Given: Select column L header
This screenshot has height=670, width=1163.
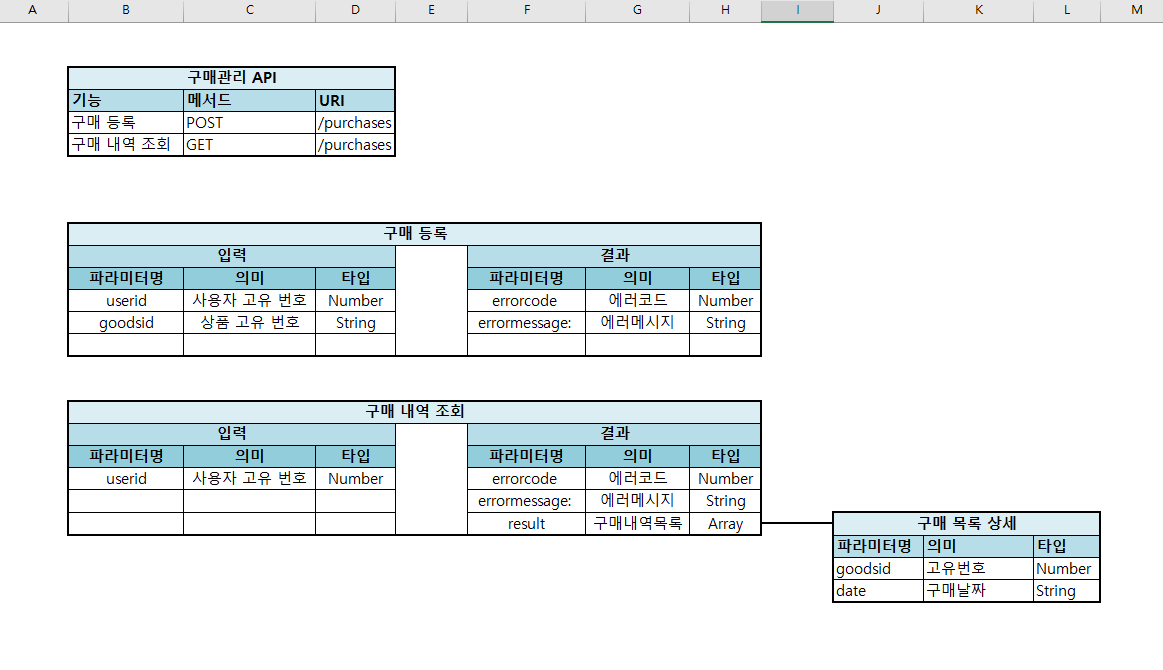Looking at the screenshot, I should 1067,10.
